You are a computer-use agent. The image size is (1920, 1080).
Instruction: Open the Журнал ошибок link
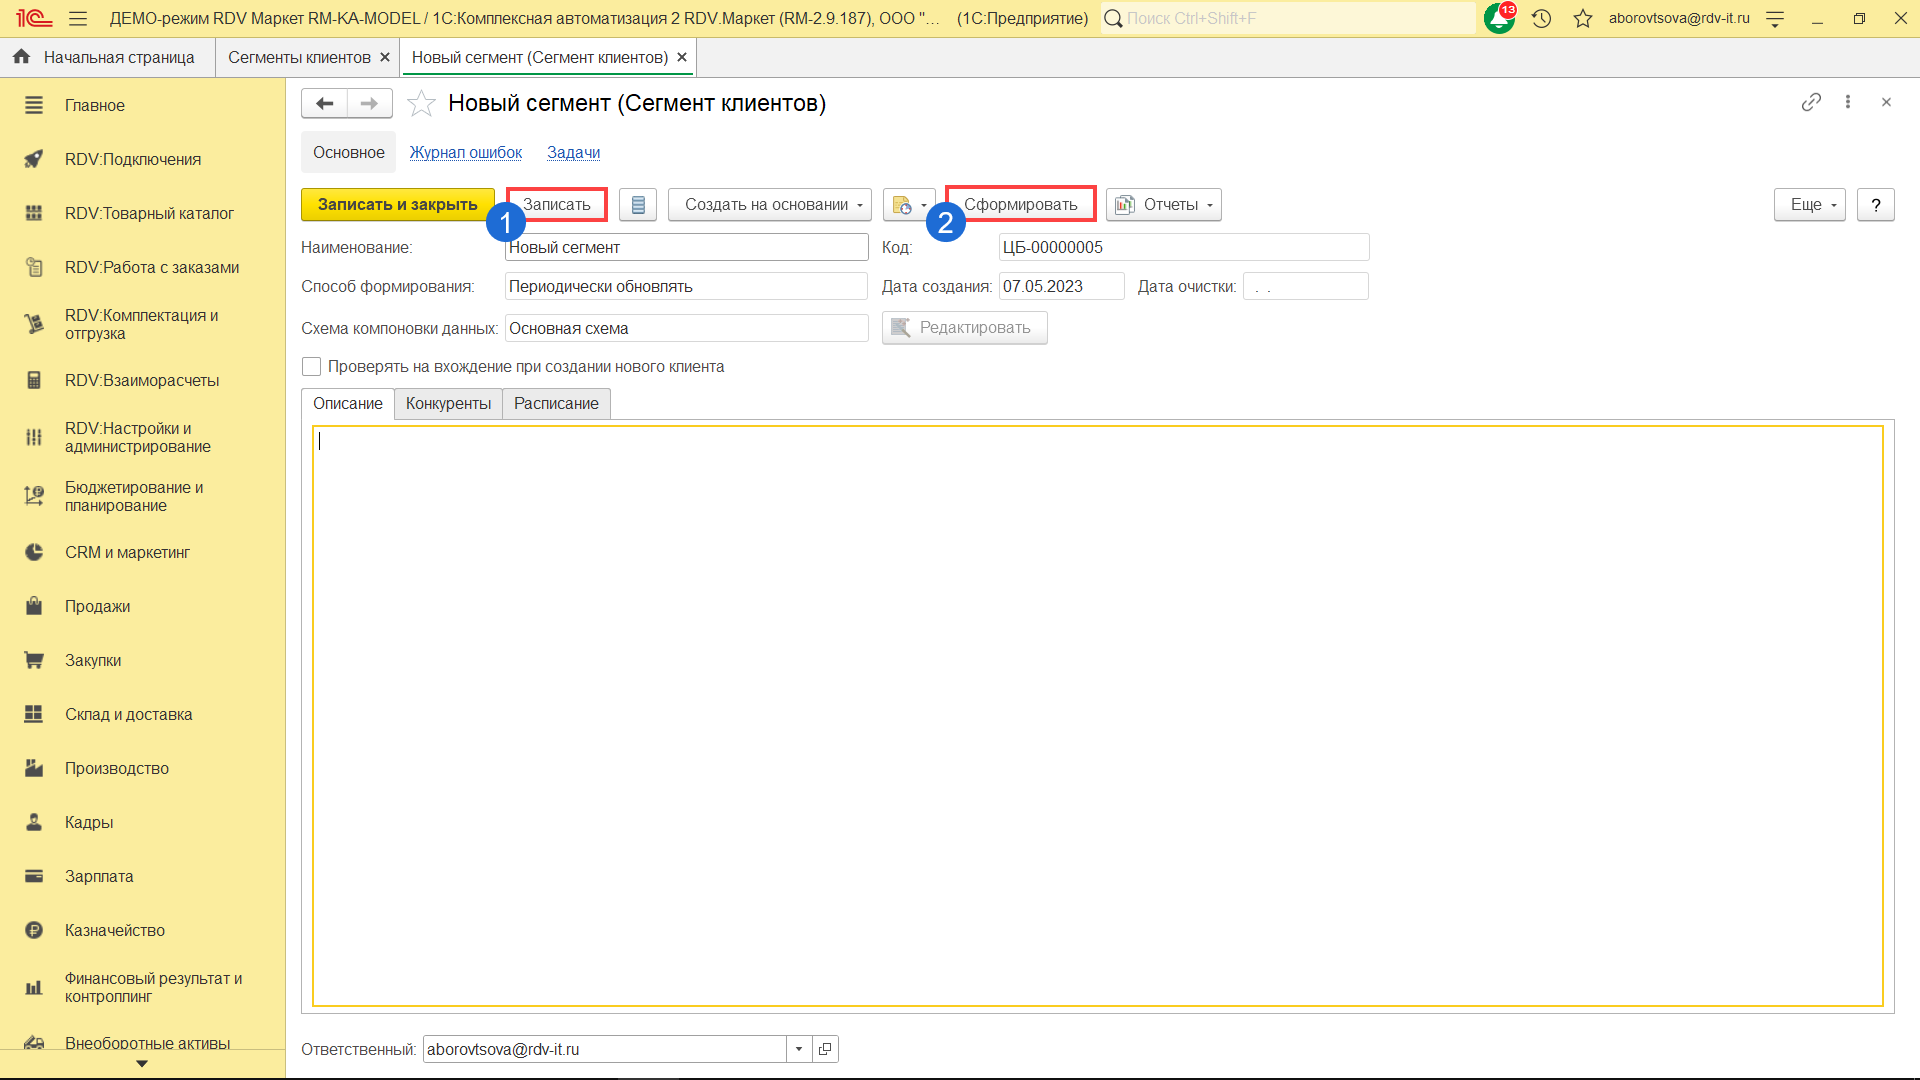[465, 153]
